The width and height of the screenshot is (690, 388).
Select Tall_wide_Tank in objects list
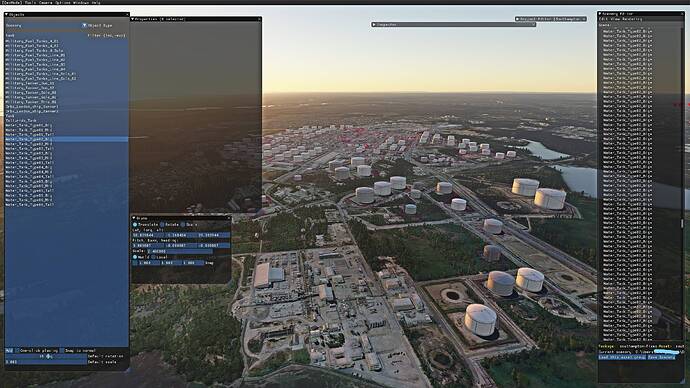[21, 121]
